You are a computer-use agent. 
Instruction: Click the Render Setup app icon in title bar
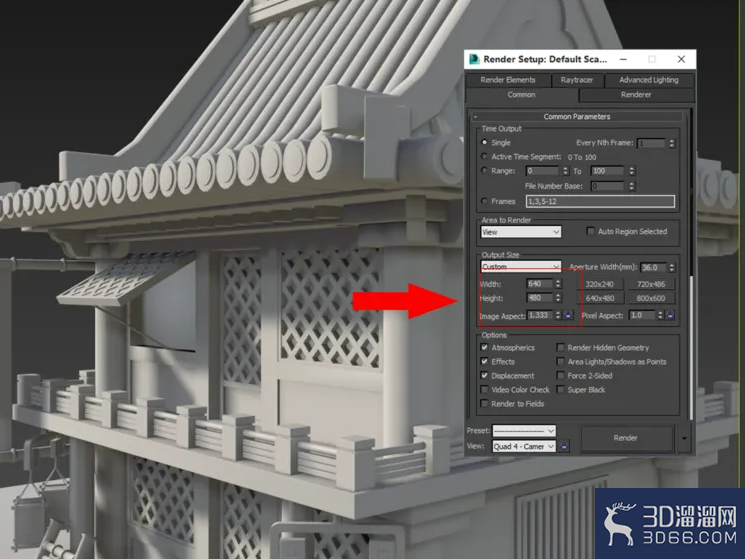click(474, 59)
